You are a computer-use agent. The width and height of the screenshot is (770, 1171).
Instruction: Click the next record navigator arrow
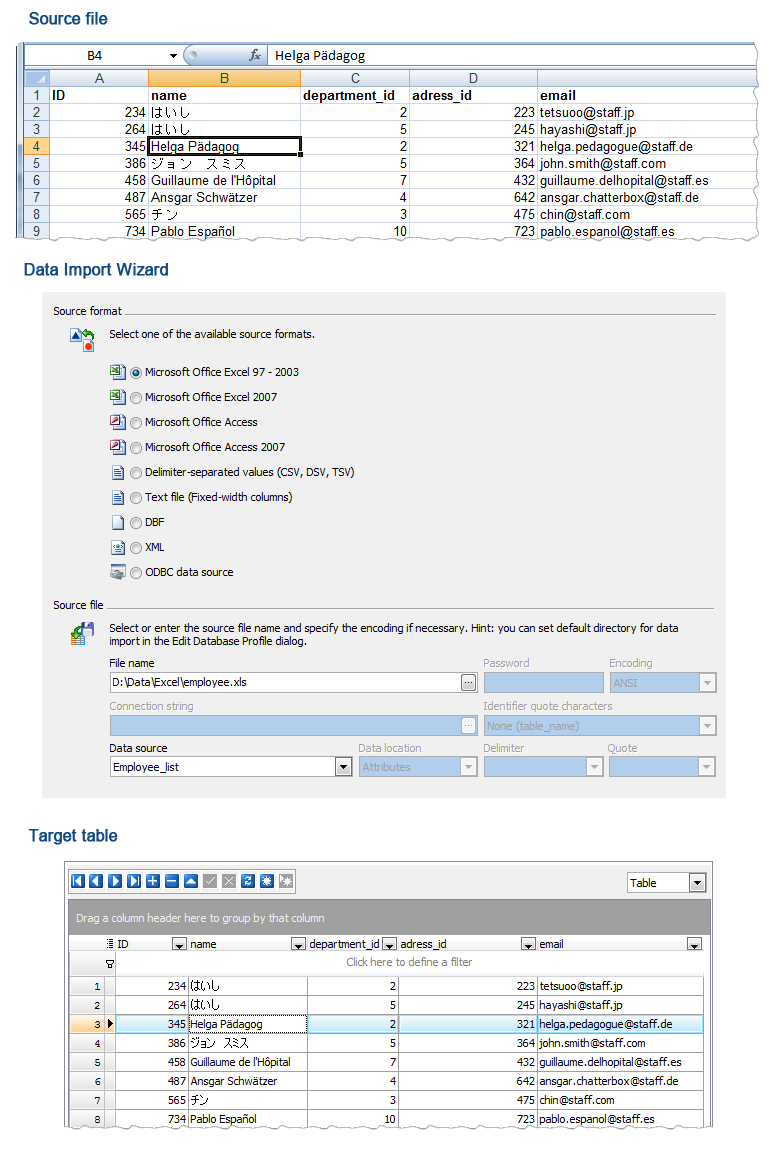115,881
